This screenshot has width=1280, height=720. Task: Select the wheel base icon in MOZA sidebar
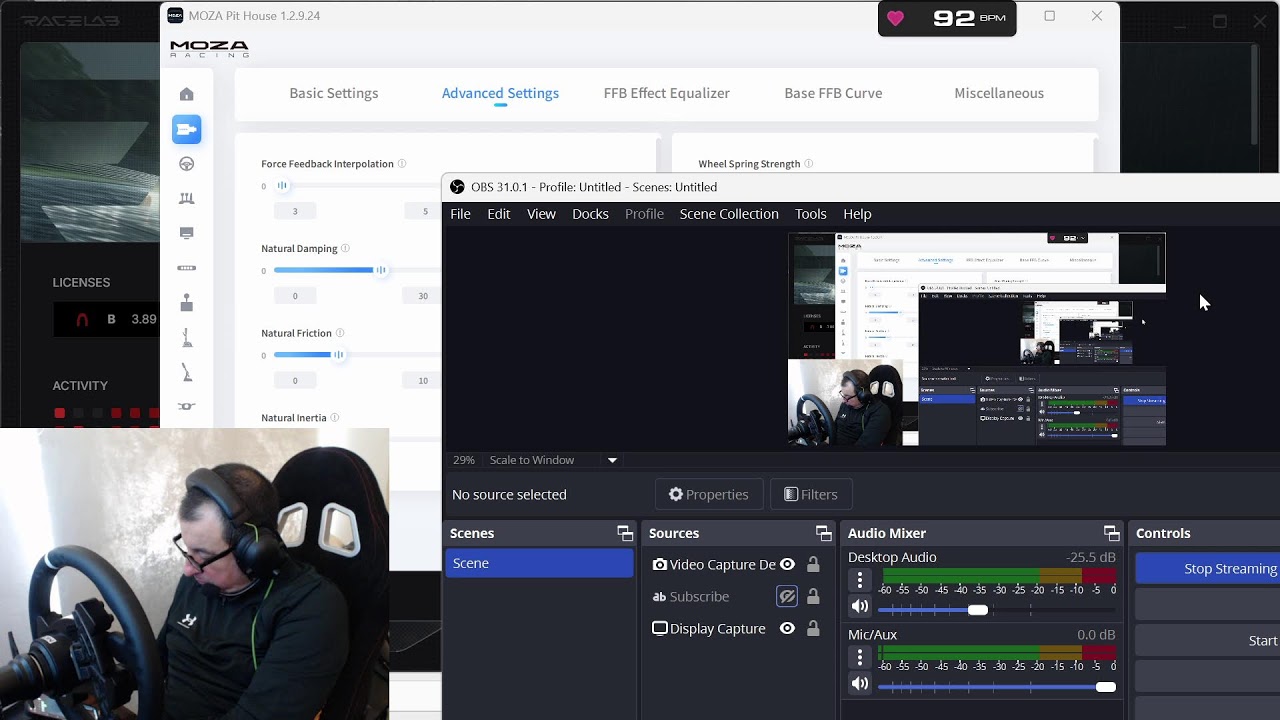coord(187,129)
